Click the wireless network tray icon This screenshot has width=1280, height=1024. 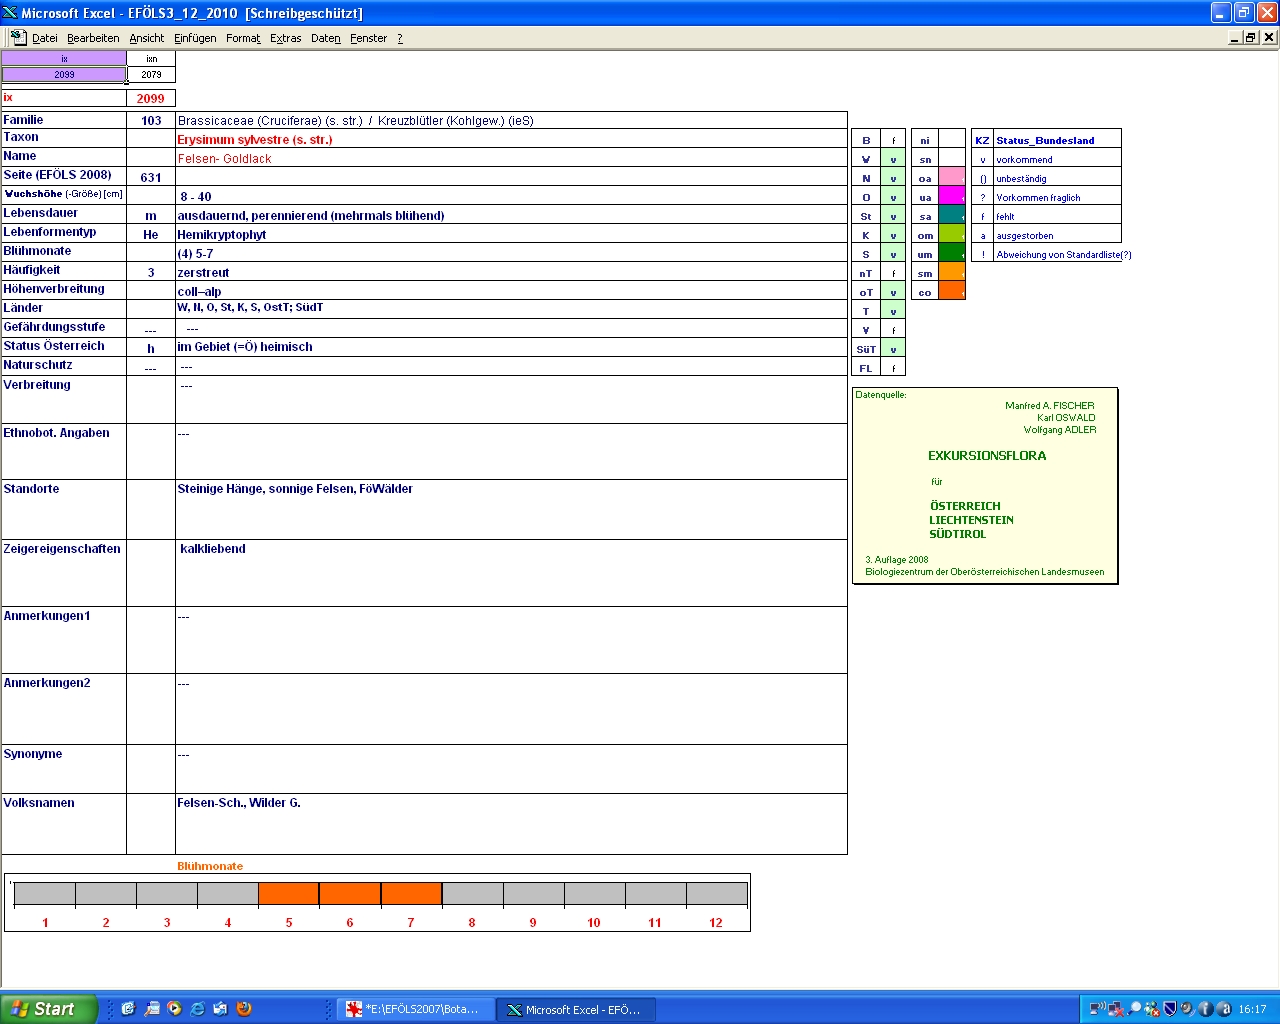1097,1009
